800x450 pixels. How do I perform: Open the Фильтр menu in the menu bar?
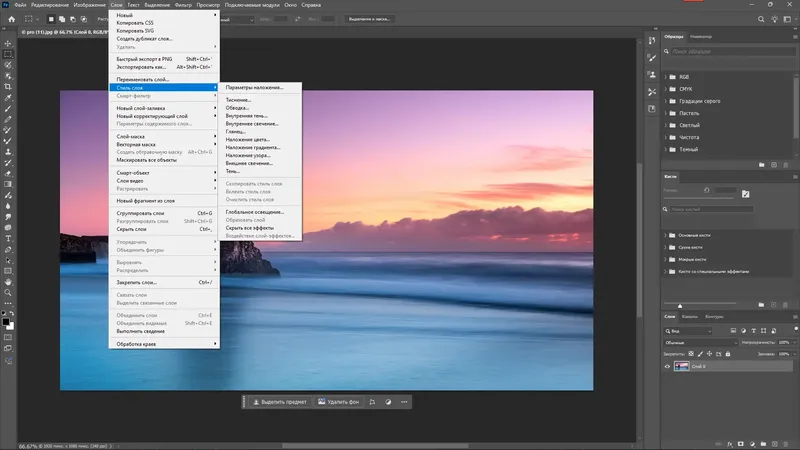pyautogui.click(x=183, y=5)
